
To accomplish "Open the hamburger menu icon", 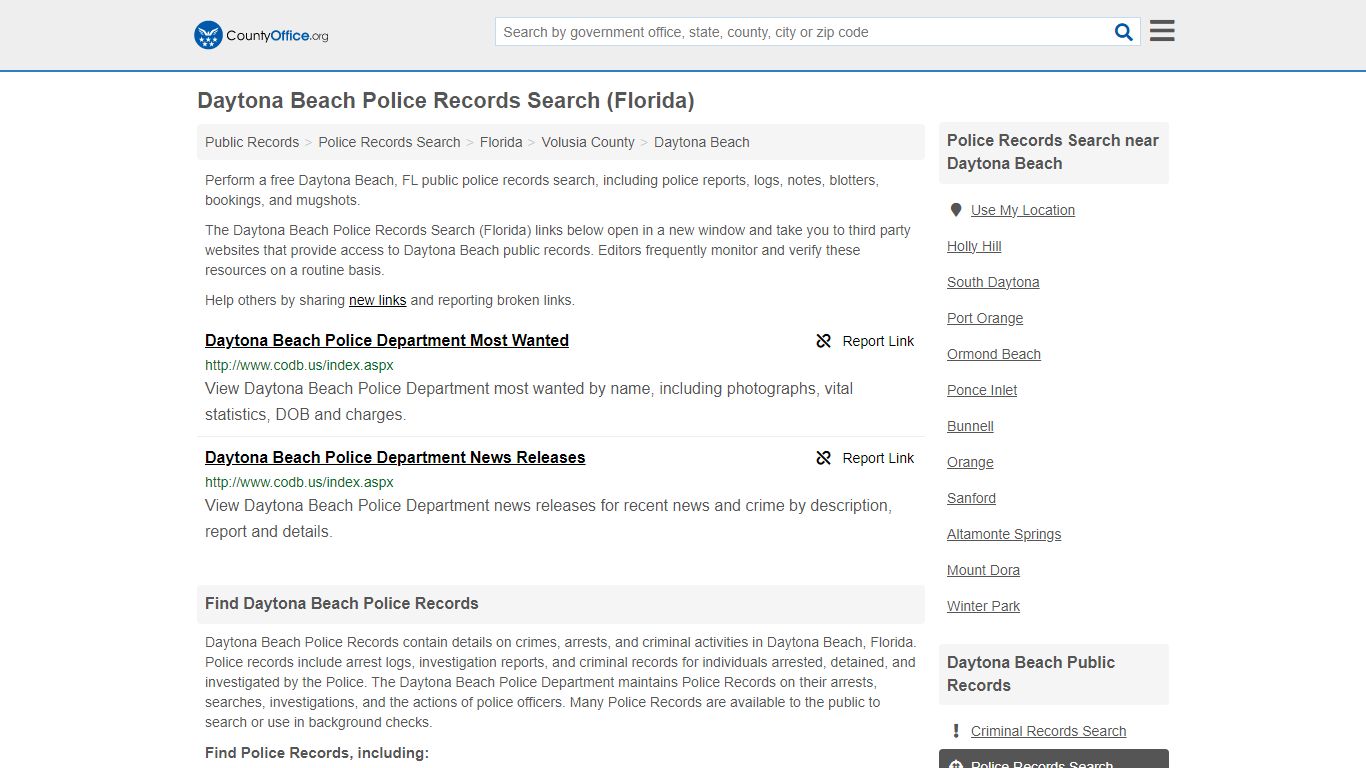I will 1162,31.
